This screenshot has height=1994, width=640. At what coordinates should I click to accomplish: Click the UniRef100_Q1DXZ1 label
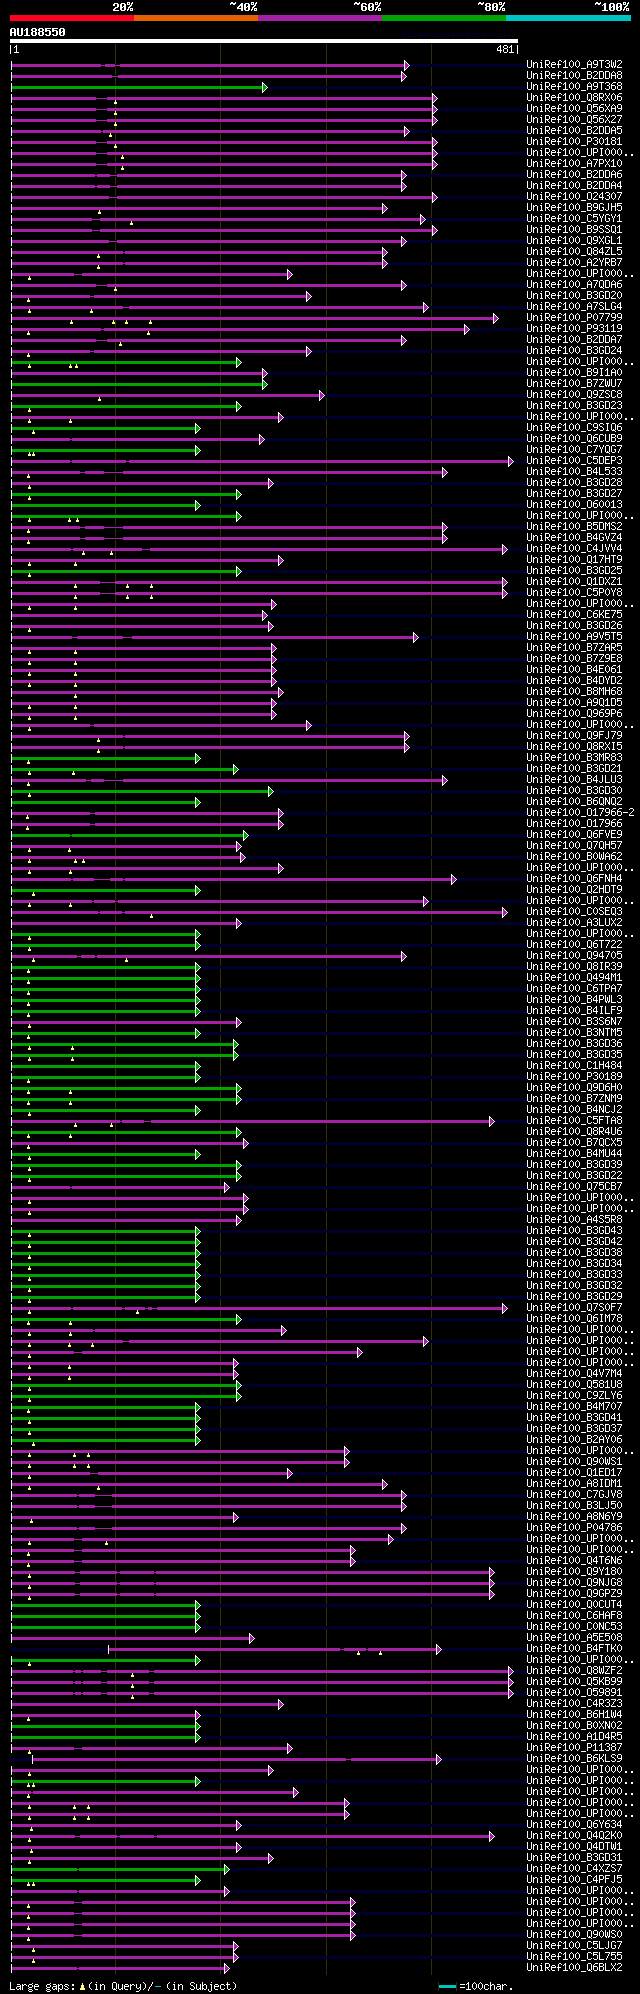[x=574, y=581]
